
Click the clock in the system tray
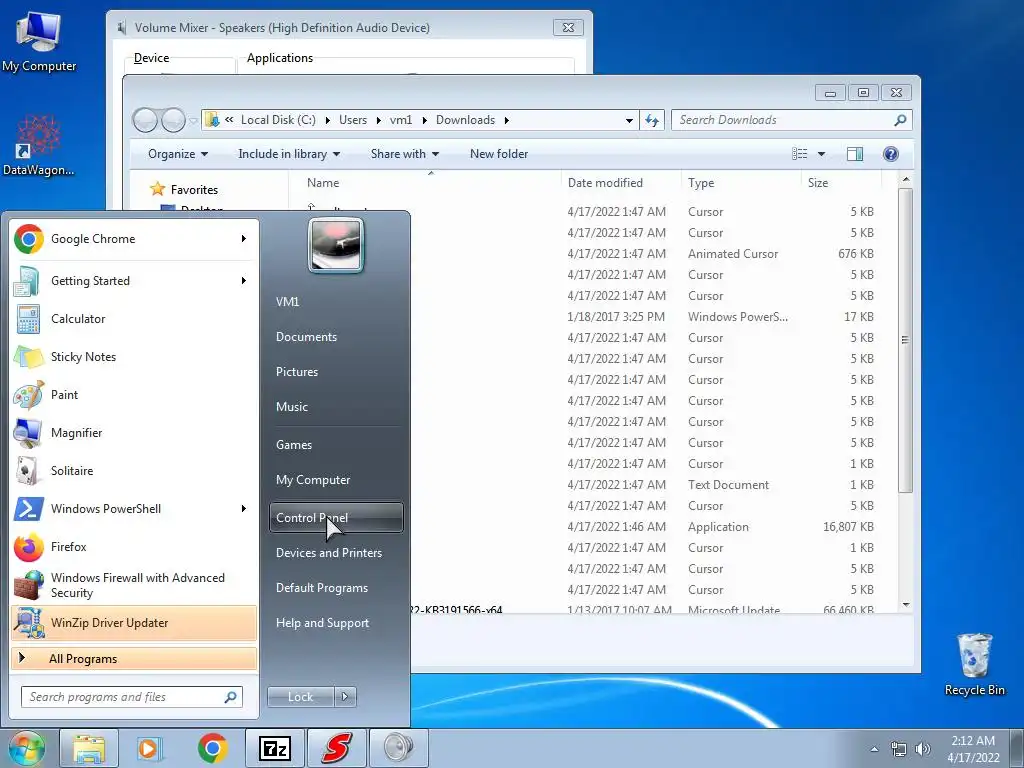(973, 749)
